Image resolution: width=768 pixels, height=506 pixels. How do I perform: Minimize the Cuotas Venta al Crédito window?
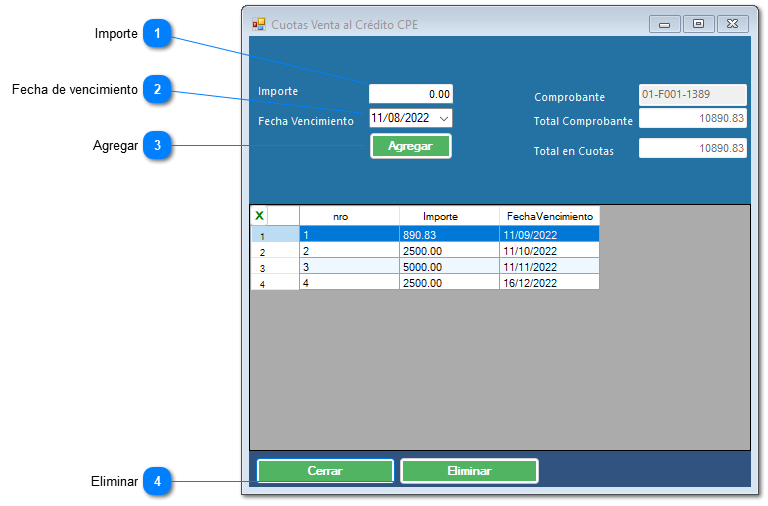coord(664,24)
